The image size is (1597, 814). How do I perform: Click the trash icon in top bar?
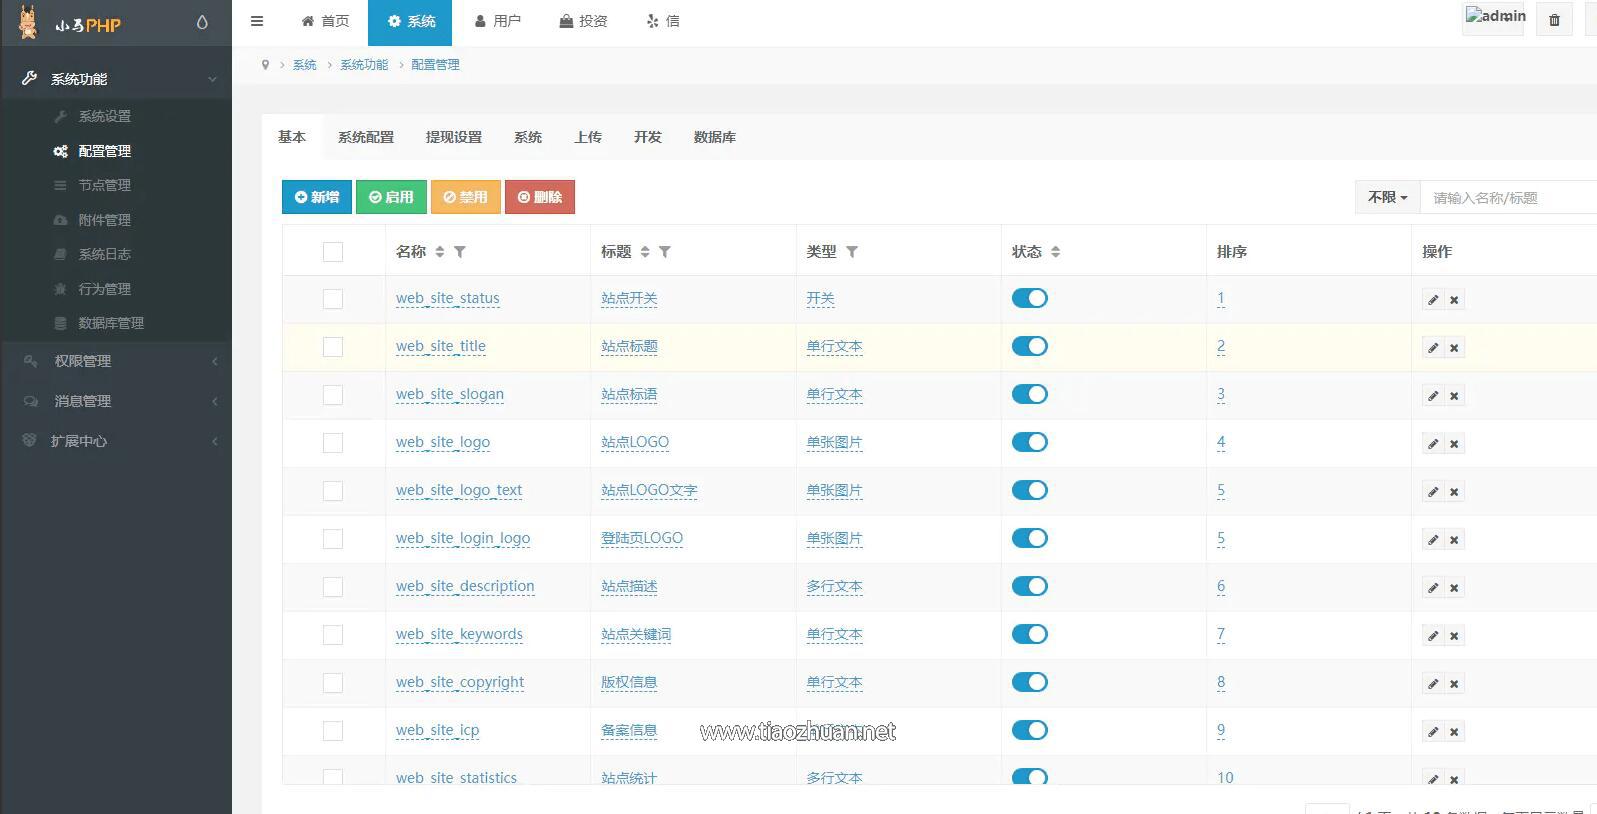[1554, 20]
